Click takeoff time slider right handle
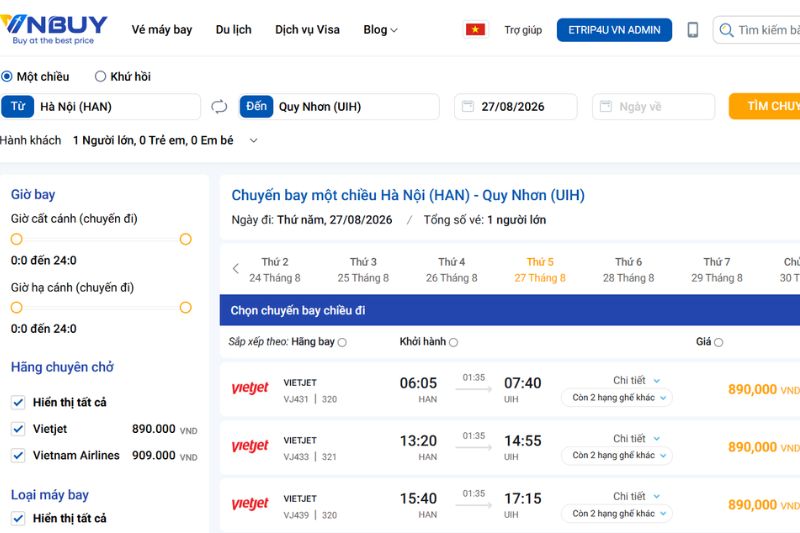Screen dimensions: 800x533 point(185,239)
